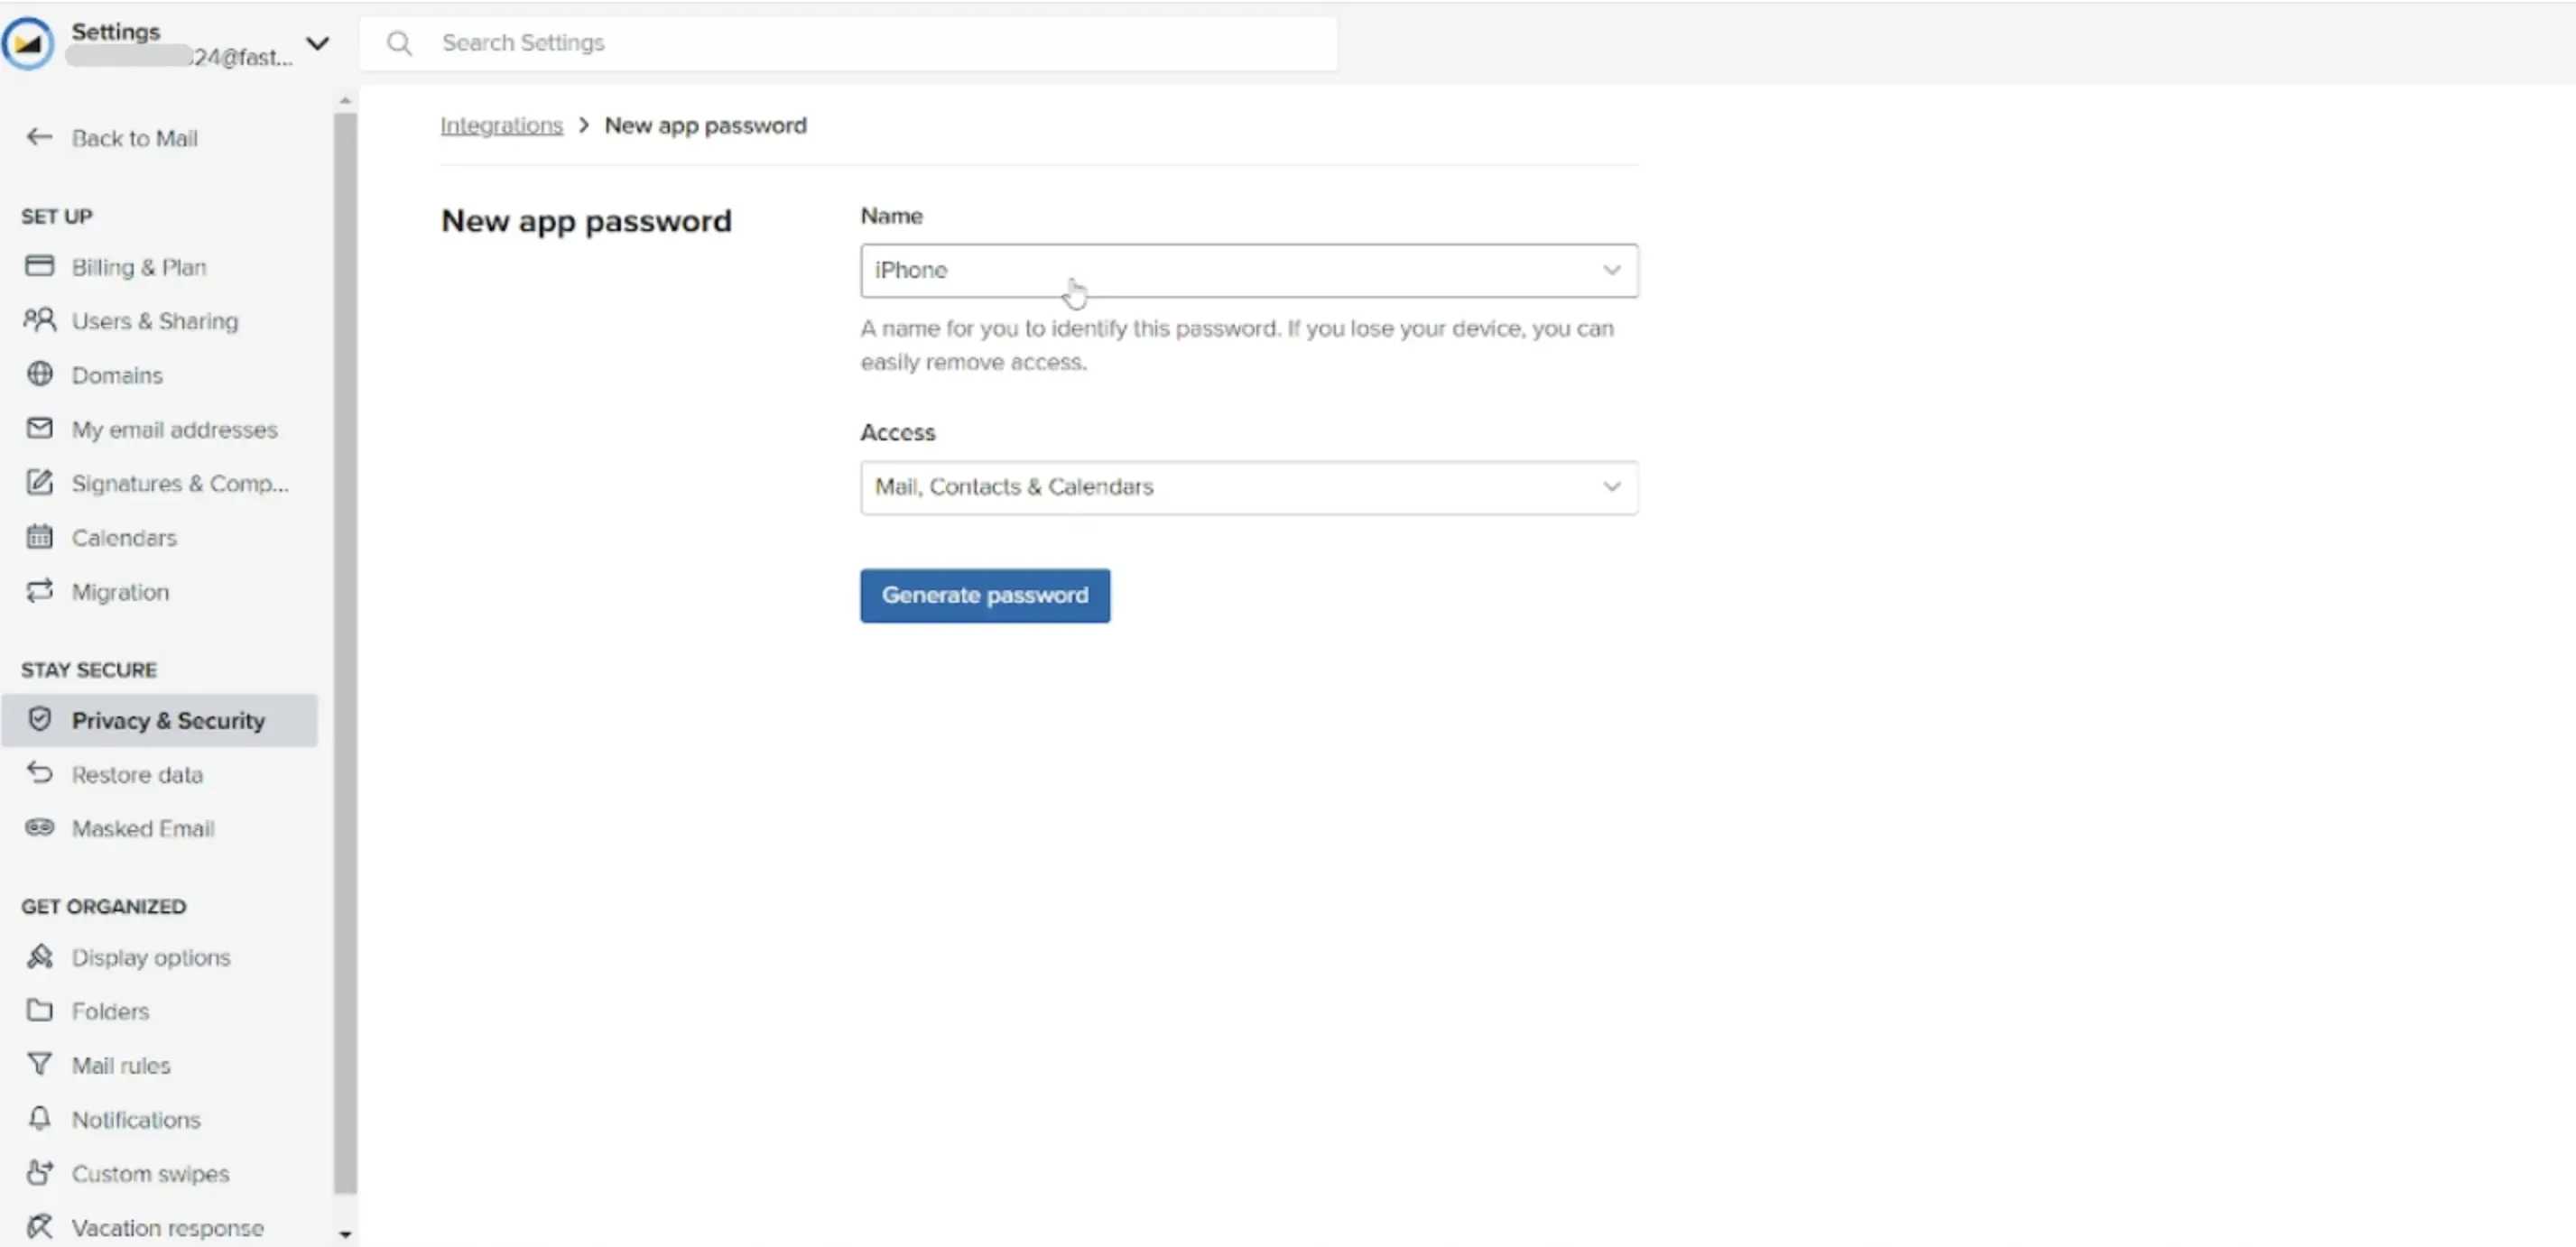Click the Signatures pencil icon
Image resolution: width=2576 pixels, height=1247 pixels.
pyautogui.click(x=39, y=482)
